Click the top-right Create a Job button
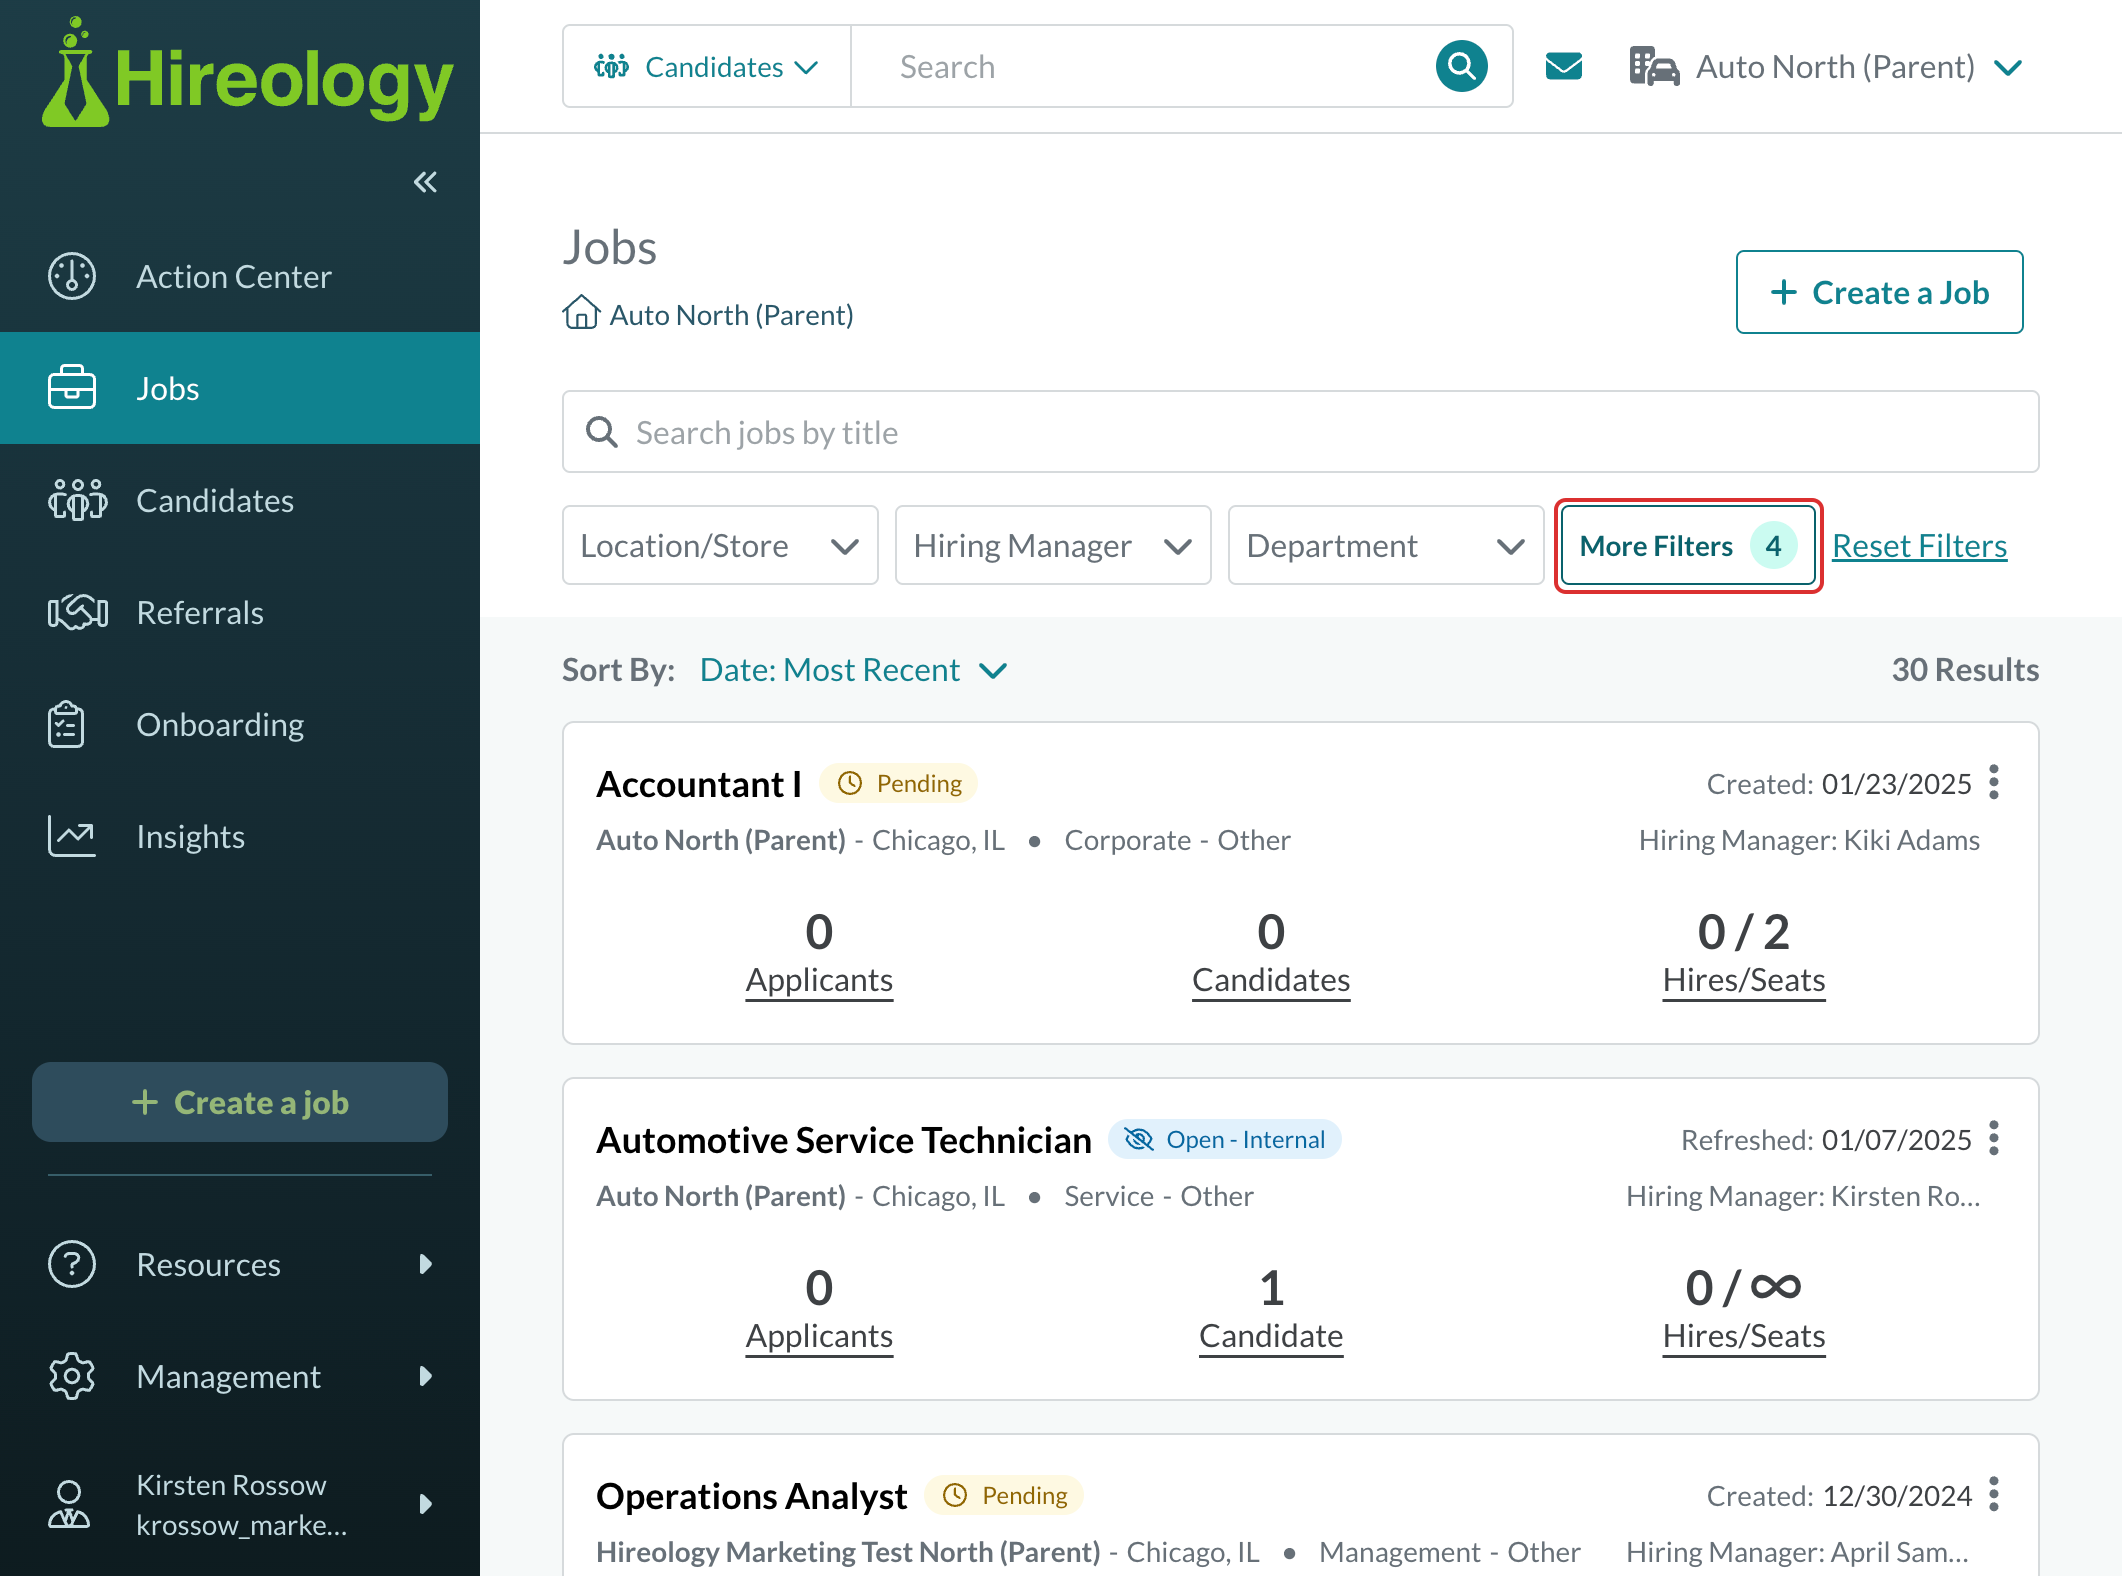 1880,292
